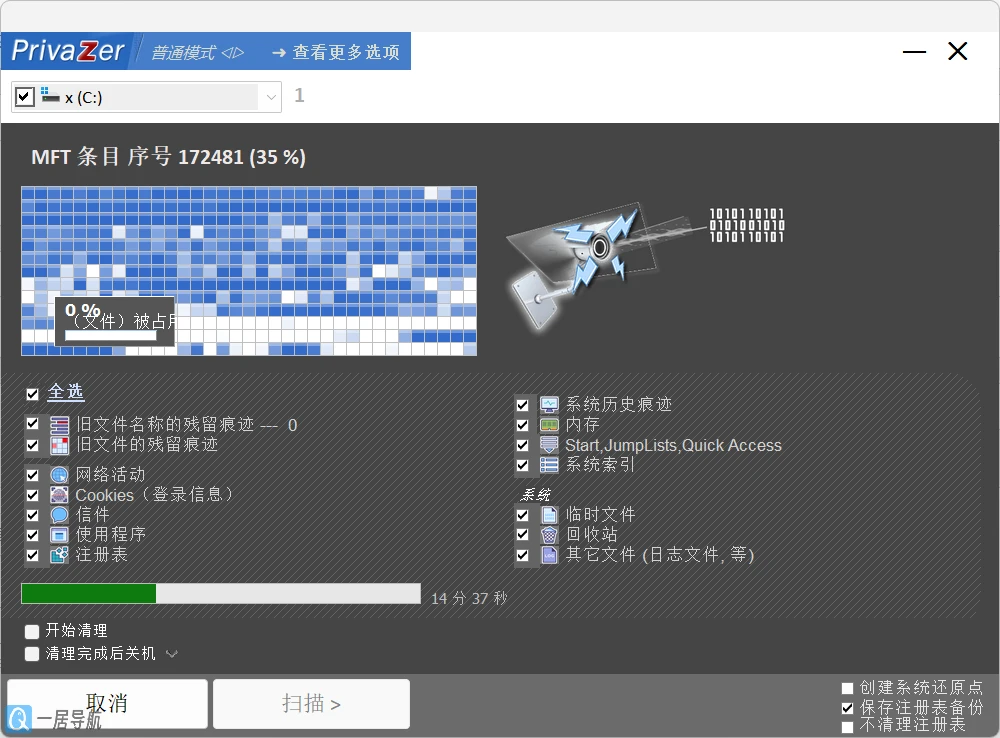Screen dimensions: 1000x738
Task: Open 查看更多选项 menu
Action: click(x=335, y=52)
